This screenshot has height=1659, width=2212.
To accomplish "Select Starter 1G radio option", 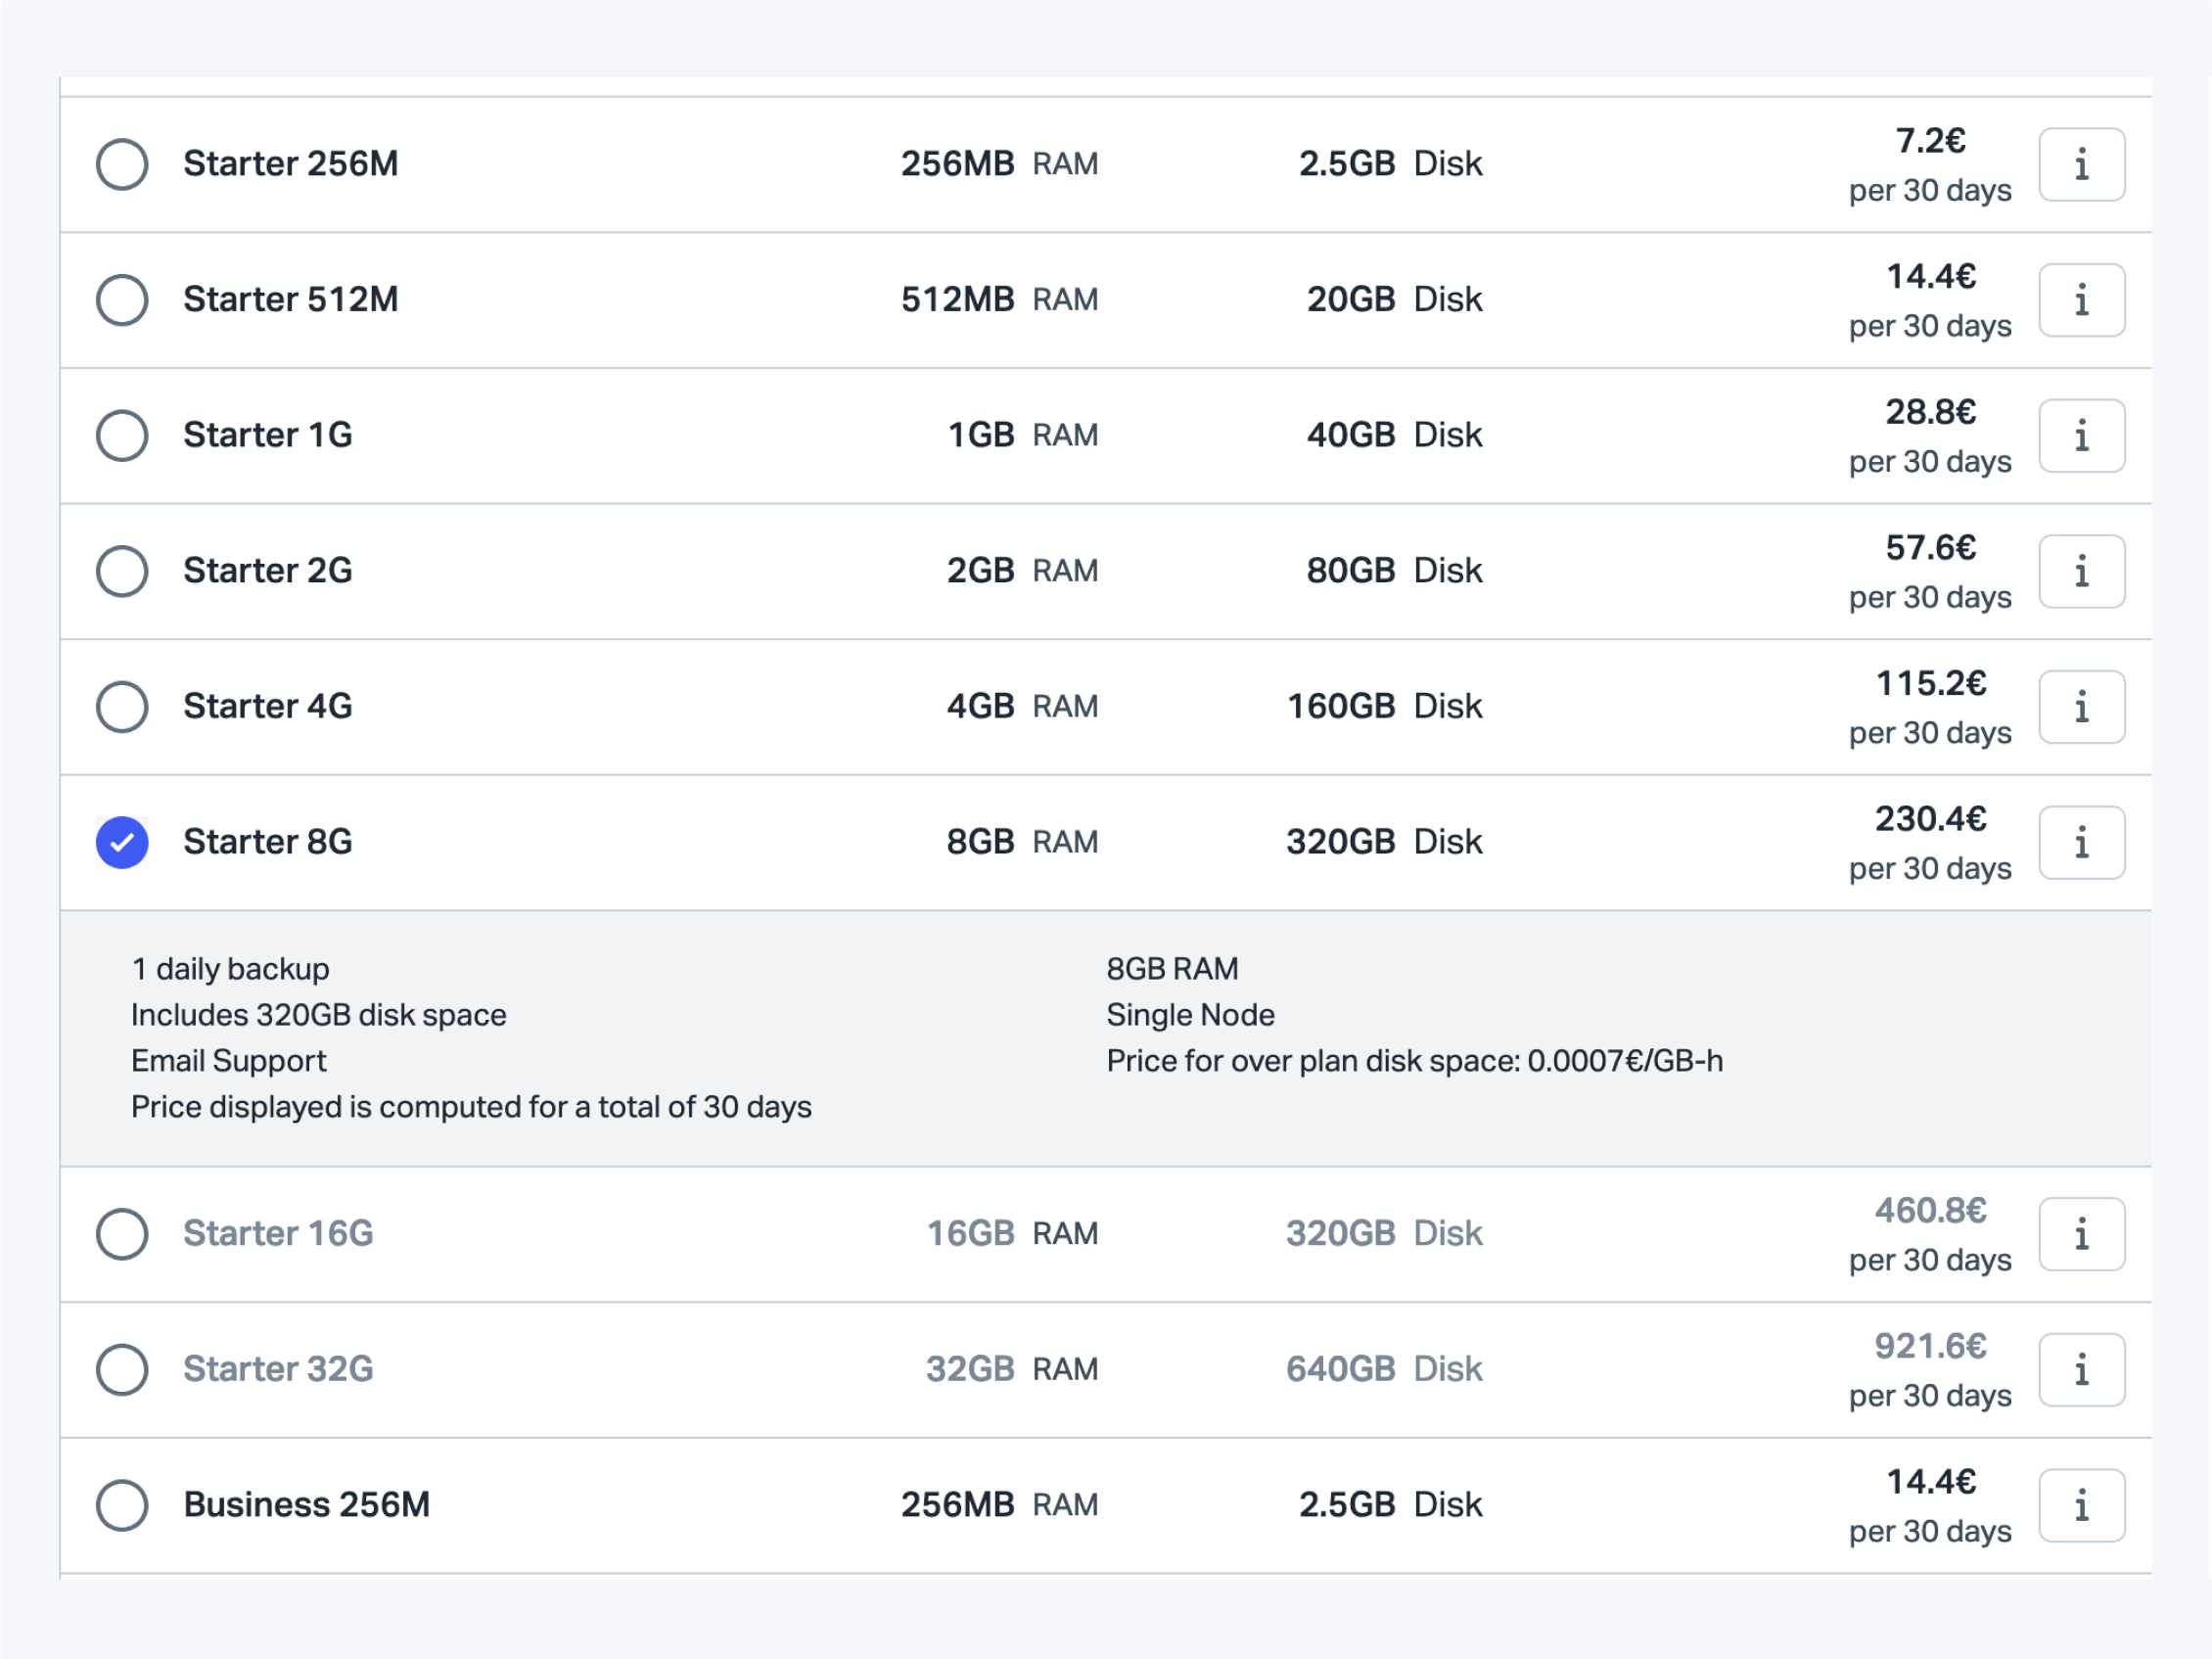I will (122, 436).
